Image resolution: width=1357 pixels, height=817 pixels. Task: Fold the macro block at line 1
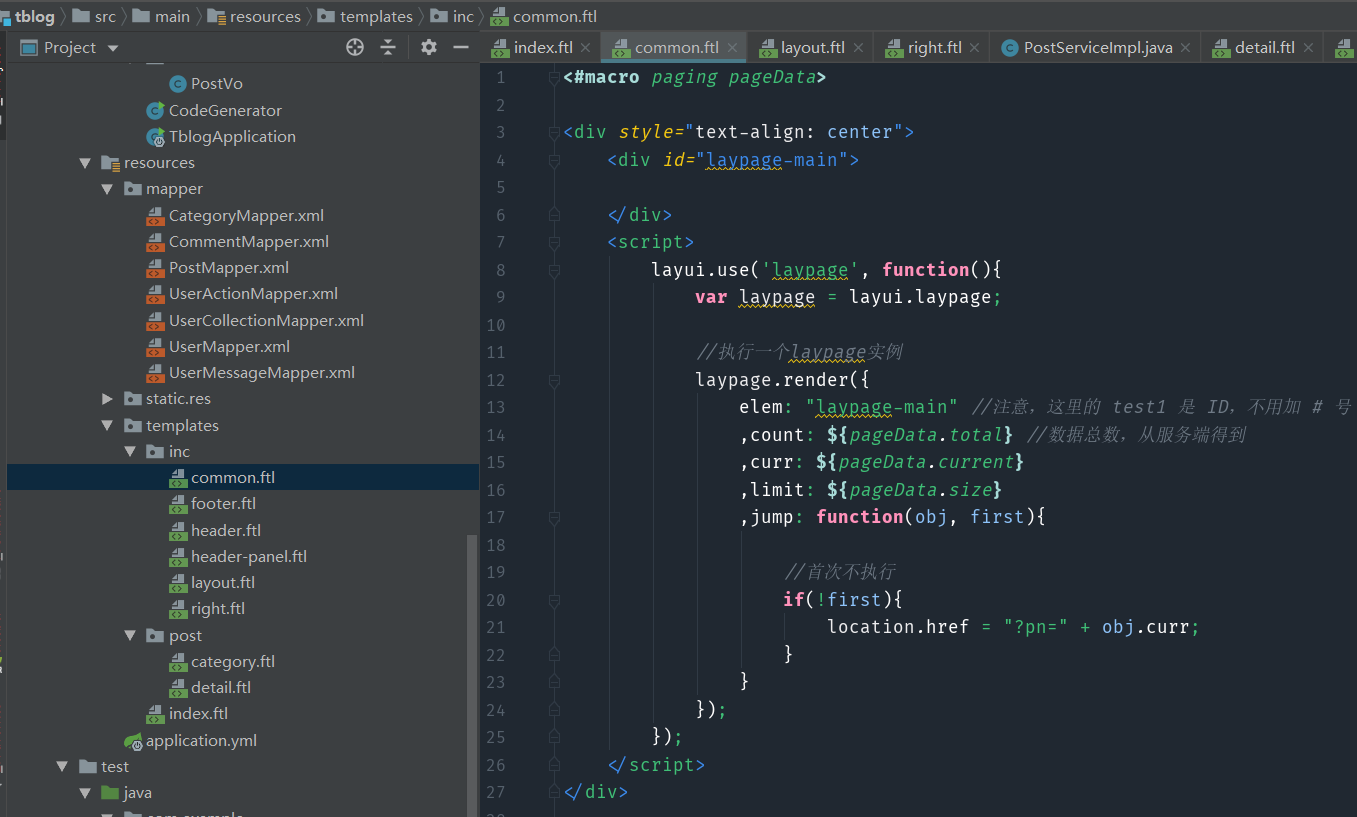(x=552, y=77)
